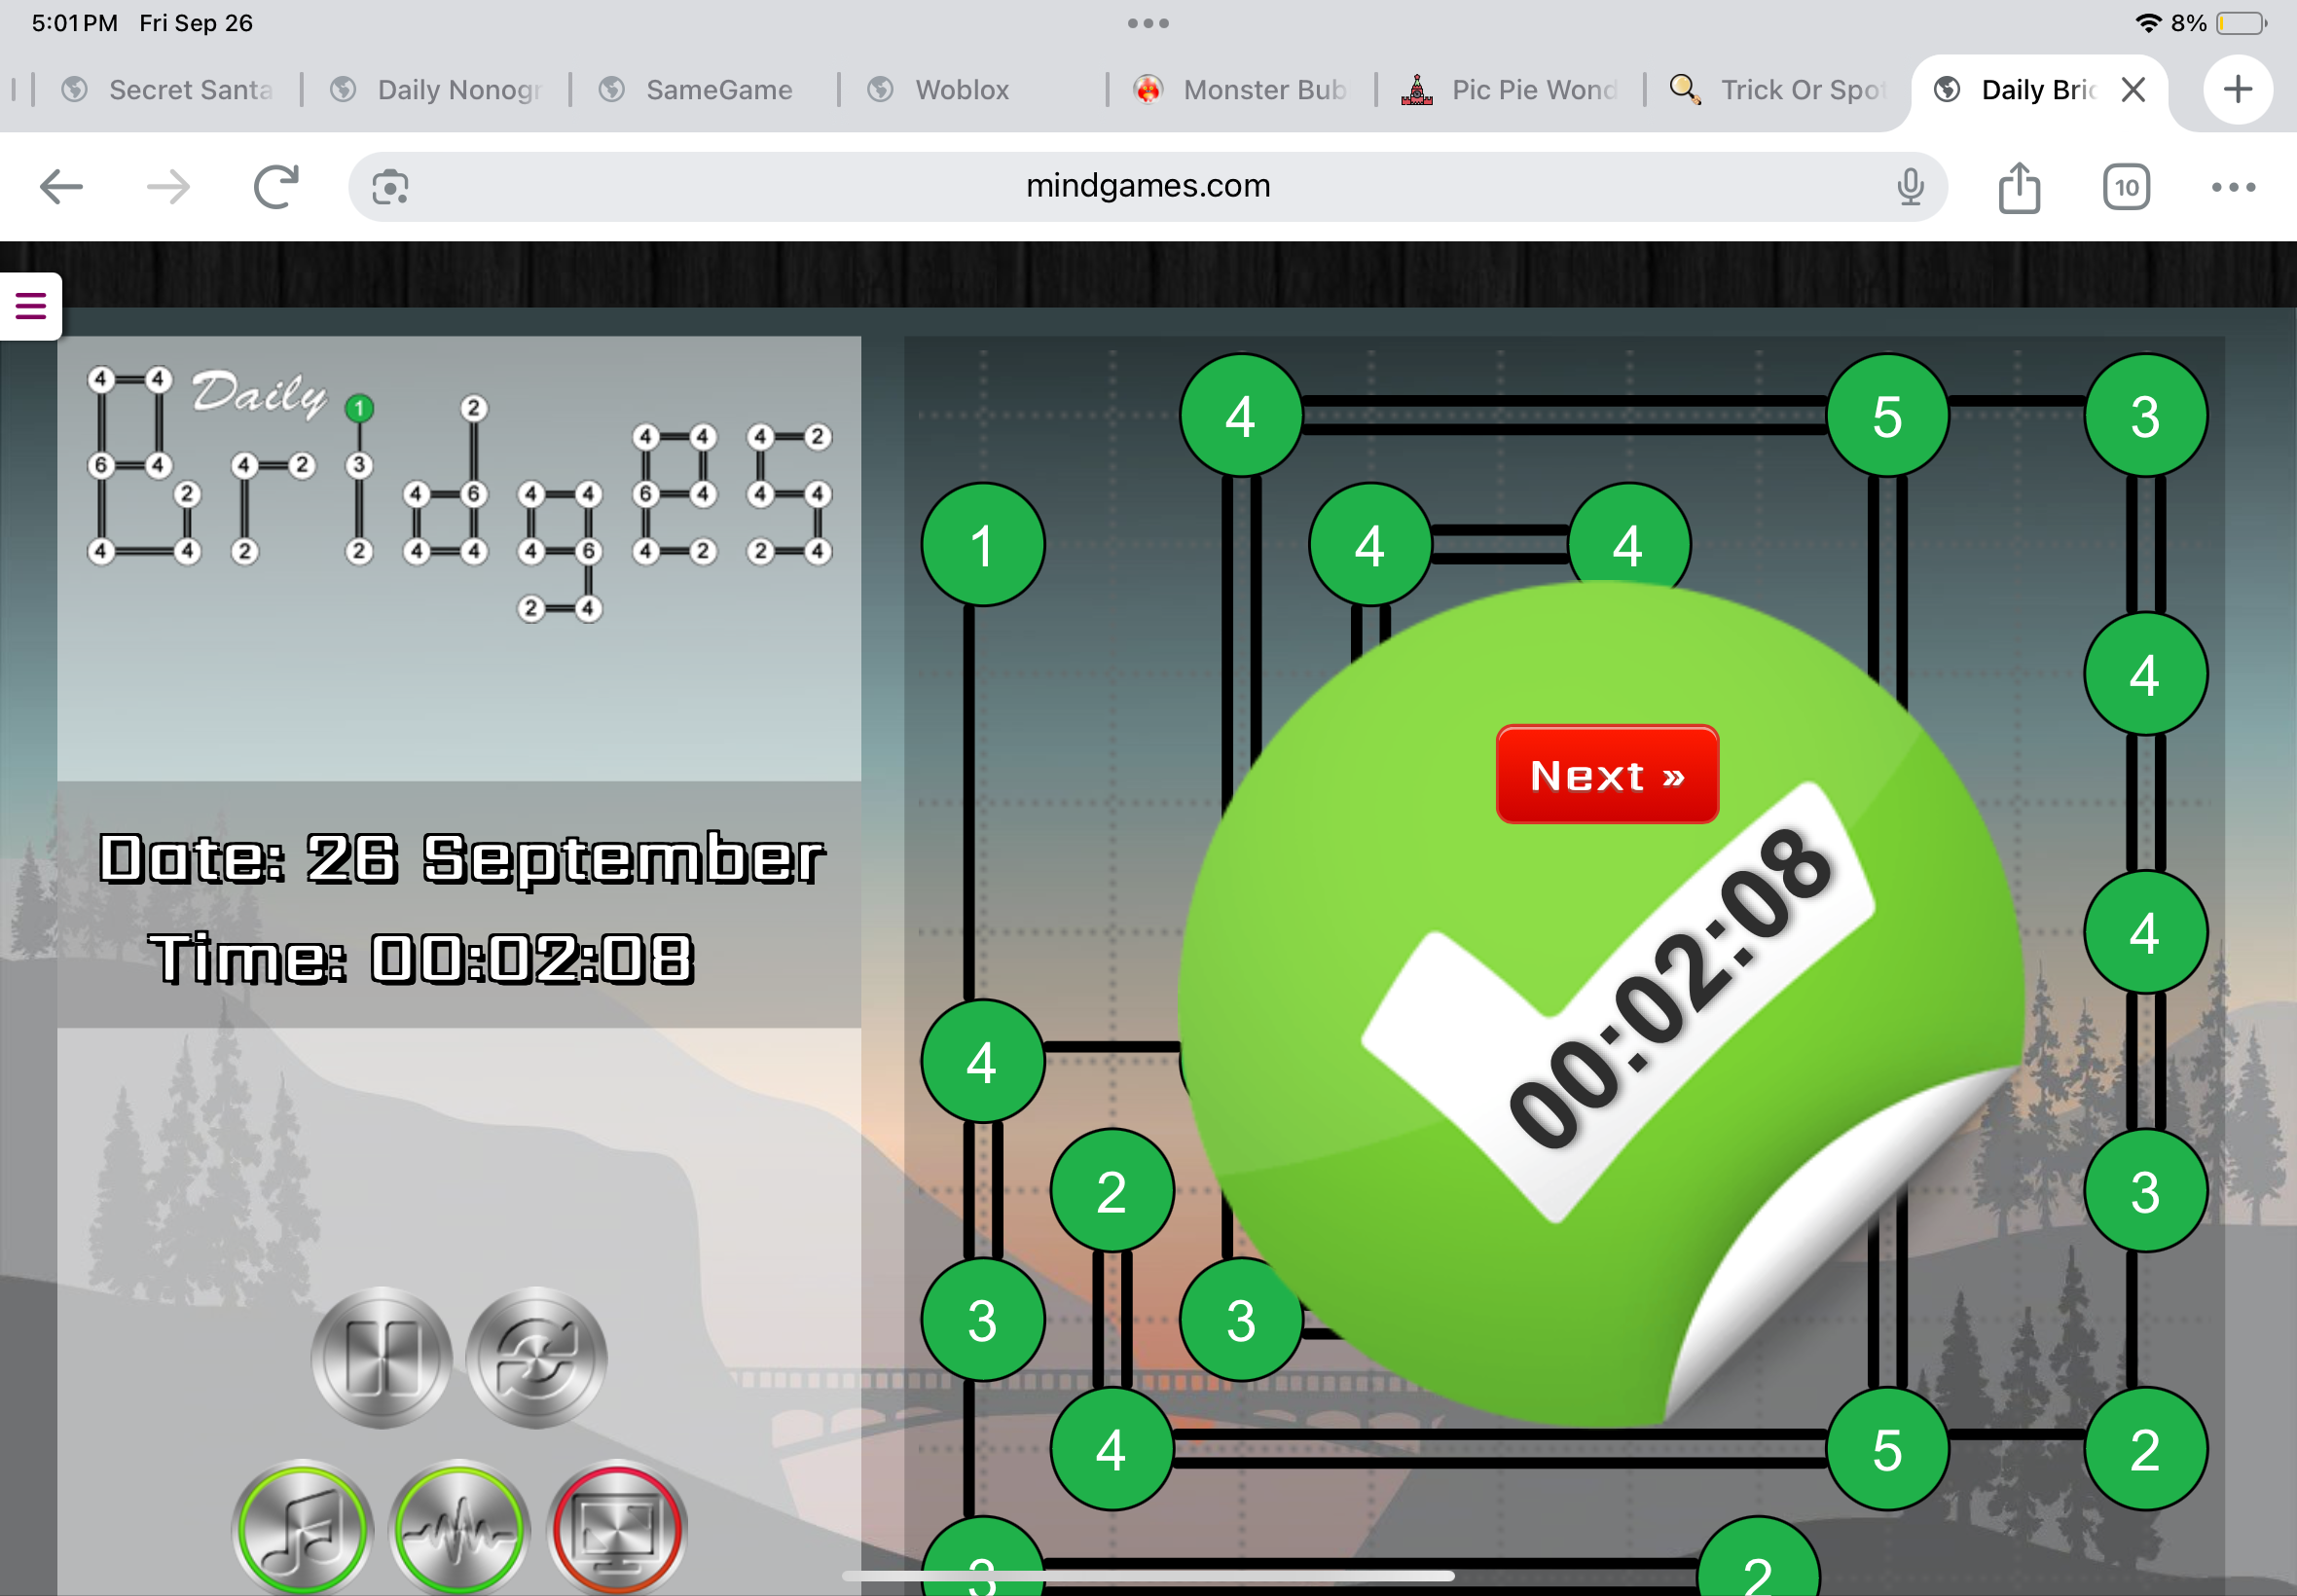Open browser more options ellipsis menu
This screenshot has width=2297, height=1596.
tap(2232, 187)
